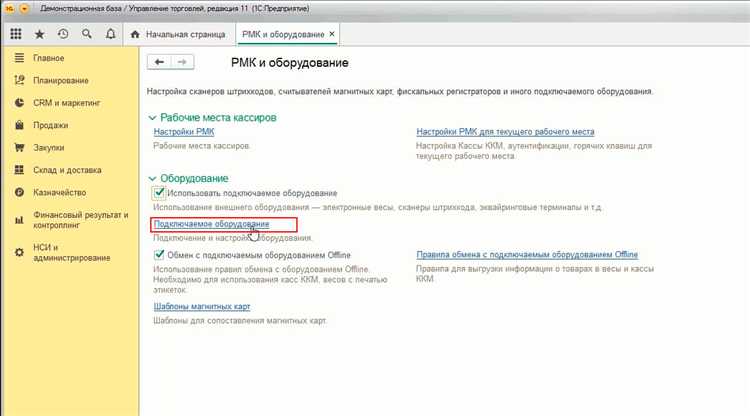This screenshot has height=416, width=750.
Task: Open НСИ и администрирование section
Action: [71, 252]
